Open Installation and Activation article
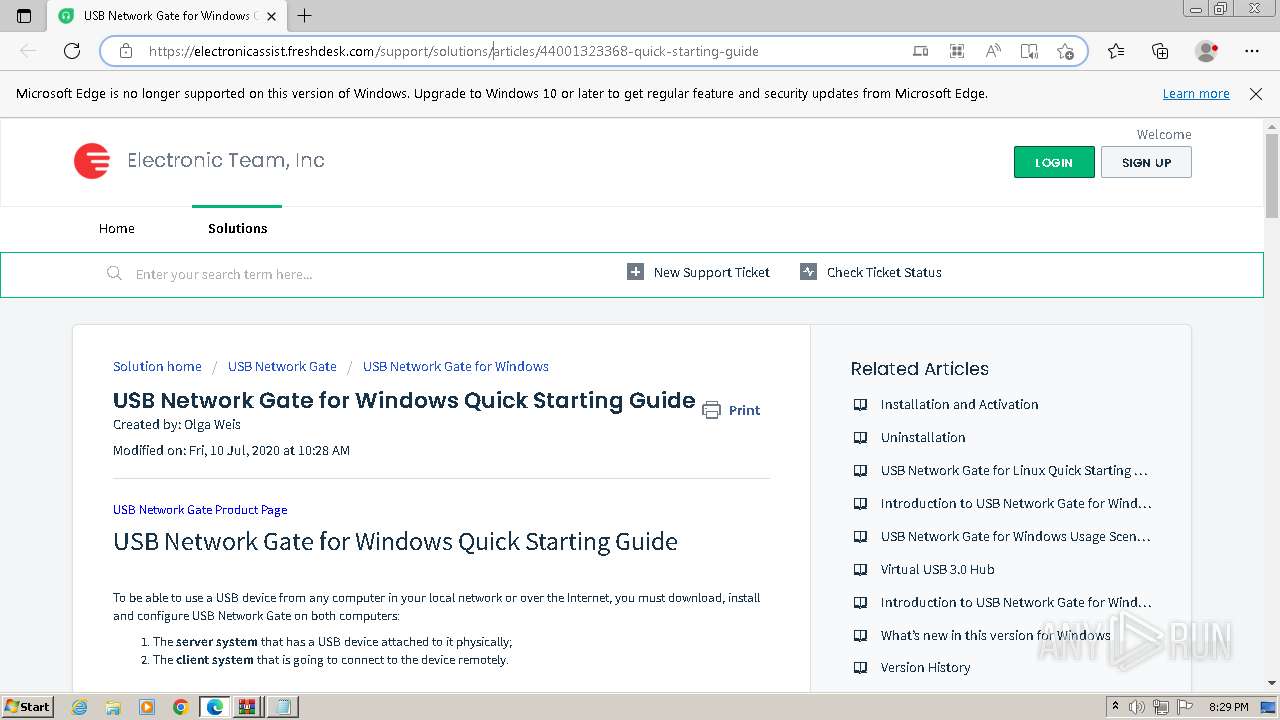The width and height of the screenshot is (1280, 720). (x=959, y=404)
